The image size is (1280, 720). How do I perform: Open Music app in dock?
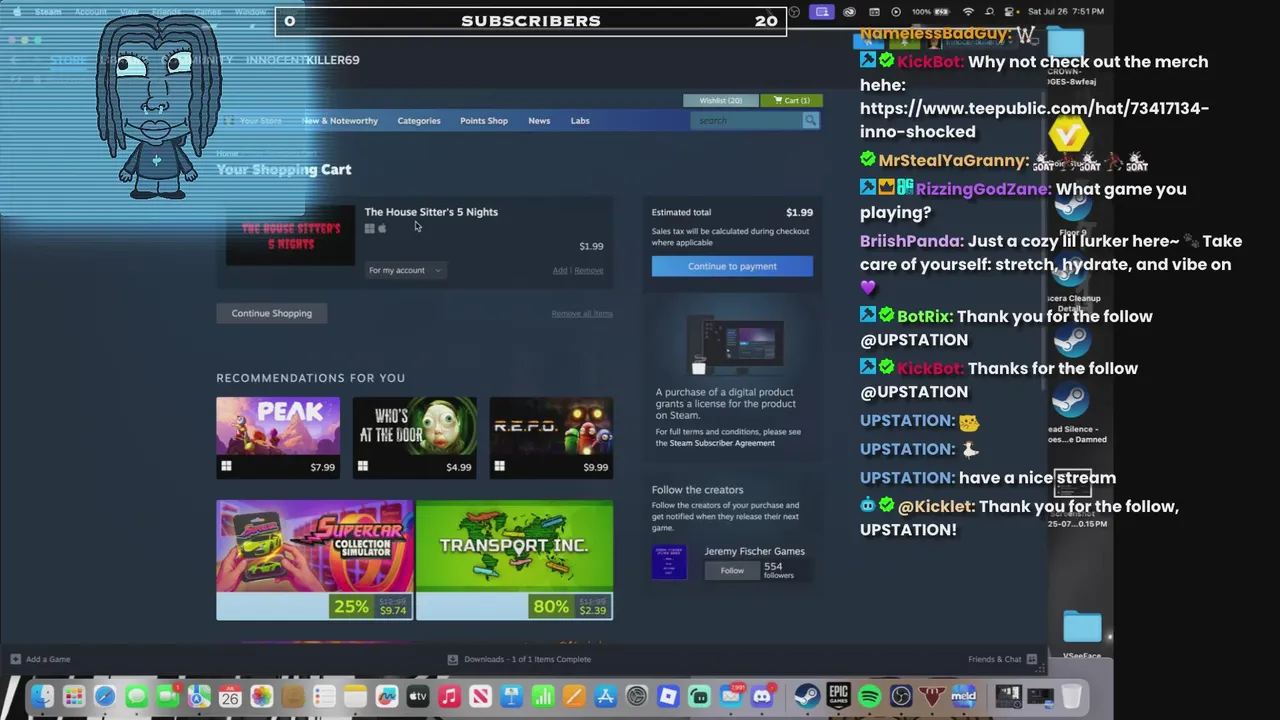[449, 696]
